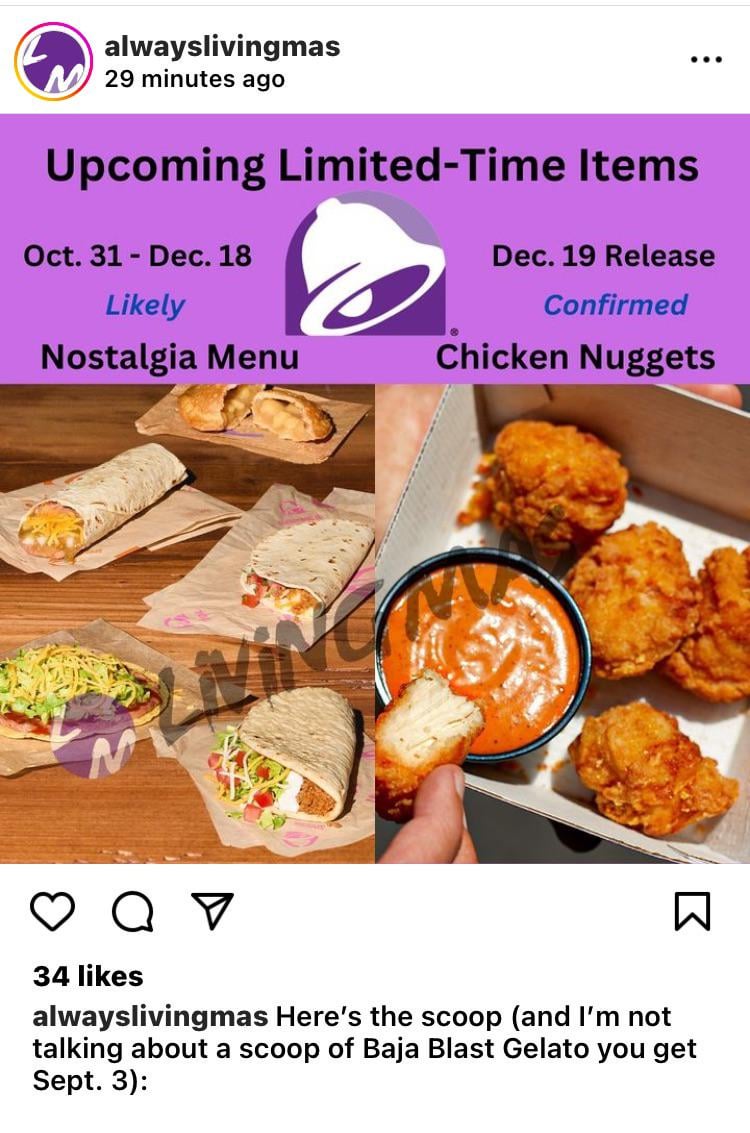Image resolution: width=750 pixels, height=1133 pixels.
Task: Tap the purple LM watermark on photo
Action: (x=94, y=736)
